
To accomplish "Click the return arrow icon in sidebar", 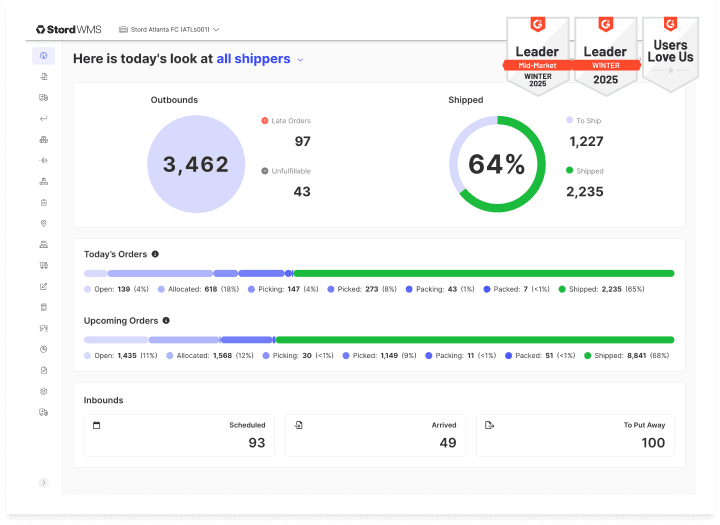I will pyautogui.click(x=43, y=118).
